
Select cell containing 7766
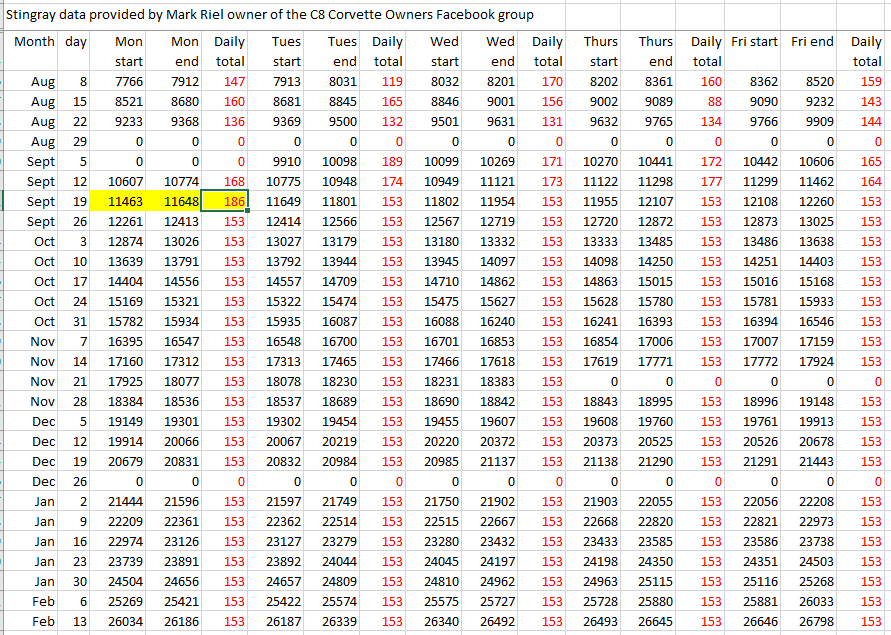pyautogui.click(x=123, y=81)
